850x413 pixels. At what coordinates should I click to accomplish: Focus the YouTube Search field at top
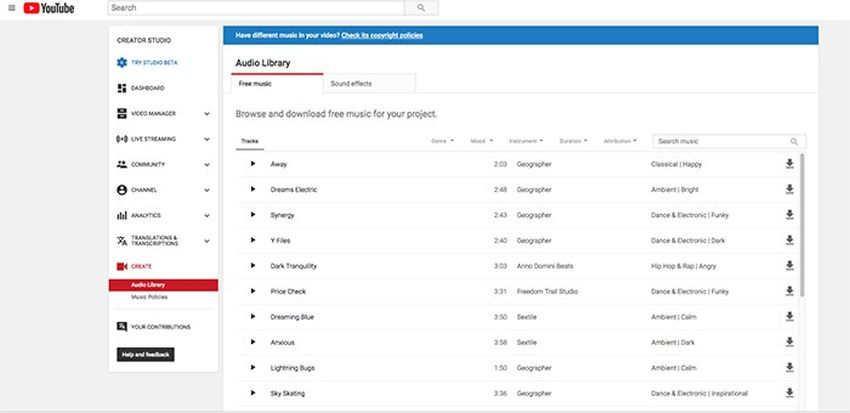256,8
